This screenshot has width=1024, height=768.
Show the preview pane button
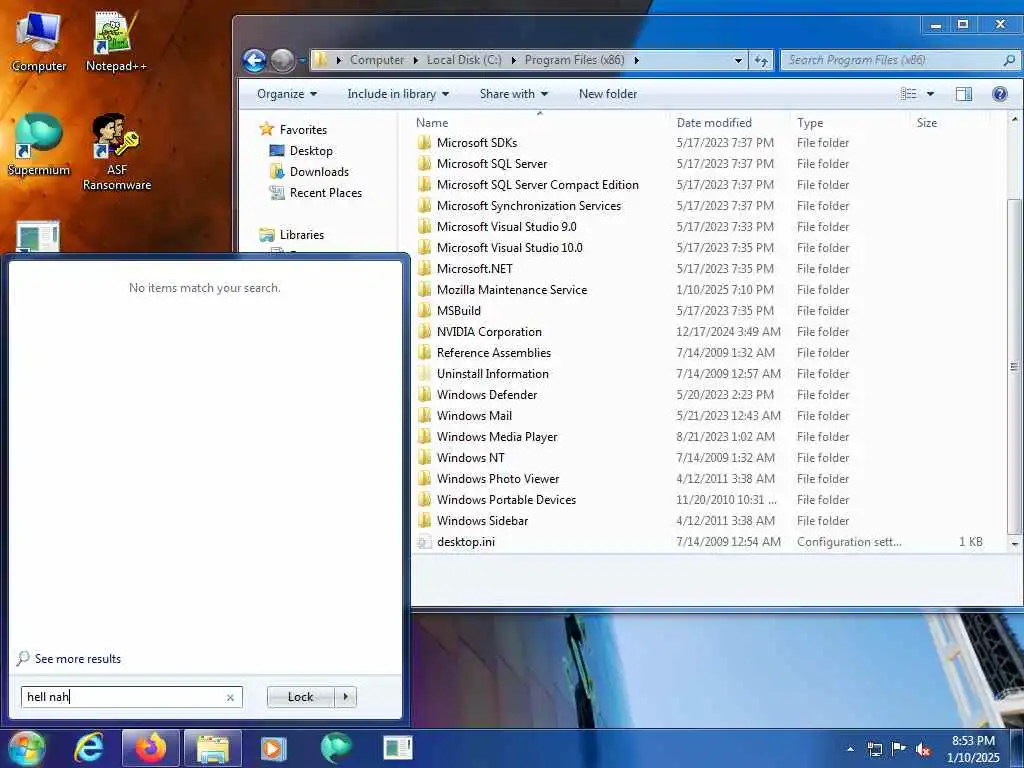964,94
